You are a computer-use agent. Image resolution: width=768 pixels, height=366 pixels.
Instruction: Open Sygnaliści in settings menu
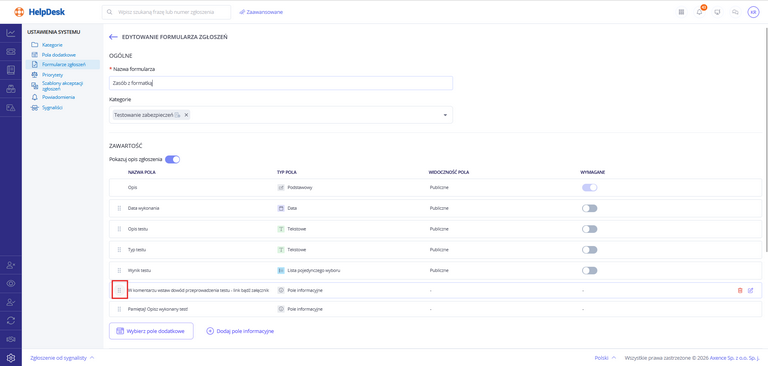point(52,108)
